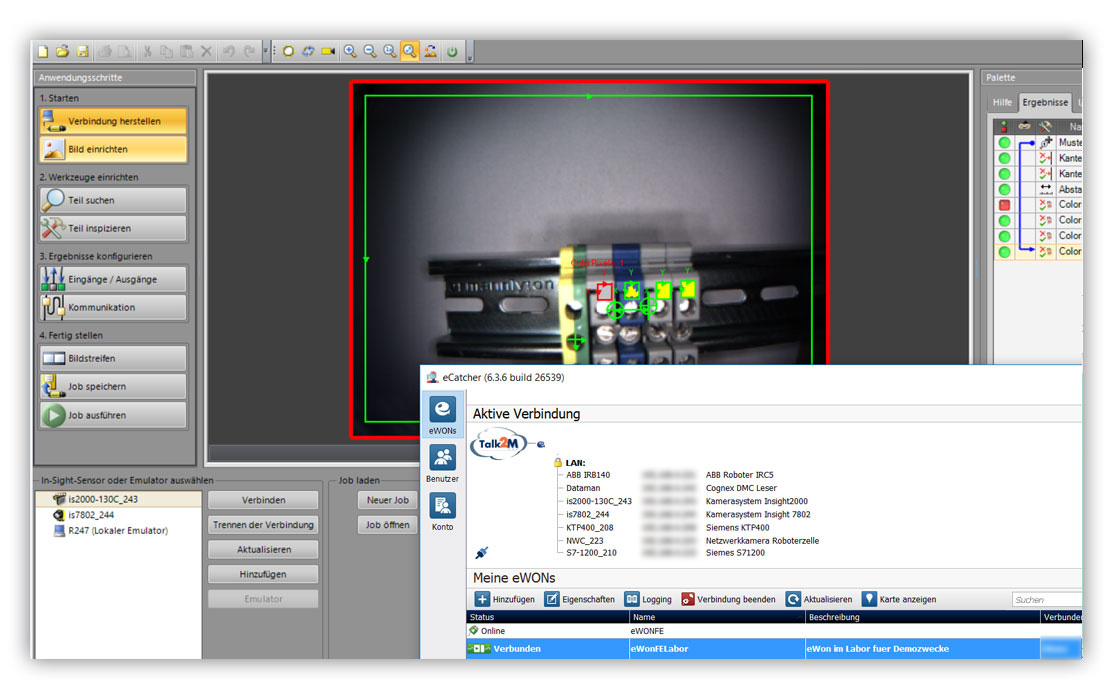
Task: Open toolbar overflow arrow after Redo icon
Action: pos(266,51)
